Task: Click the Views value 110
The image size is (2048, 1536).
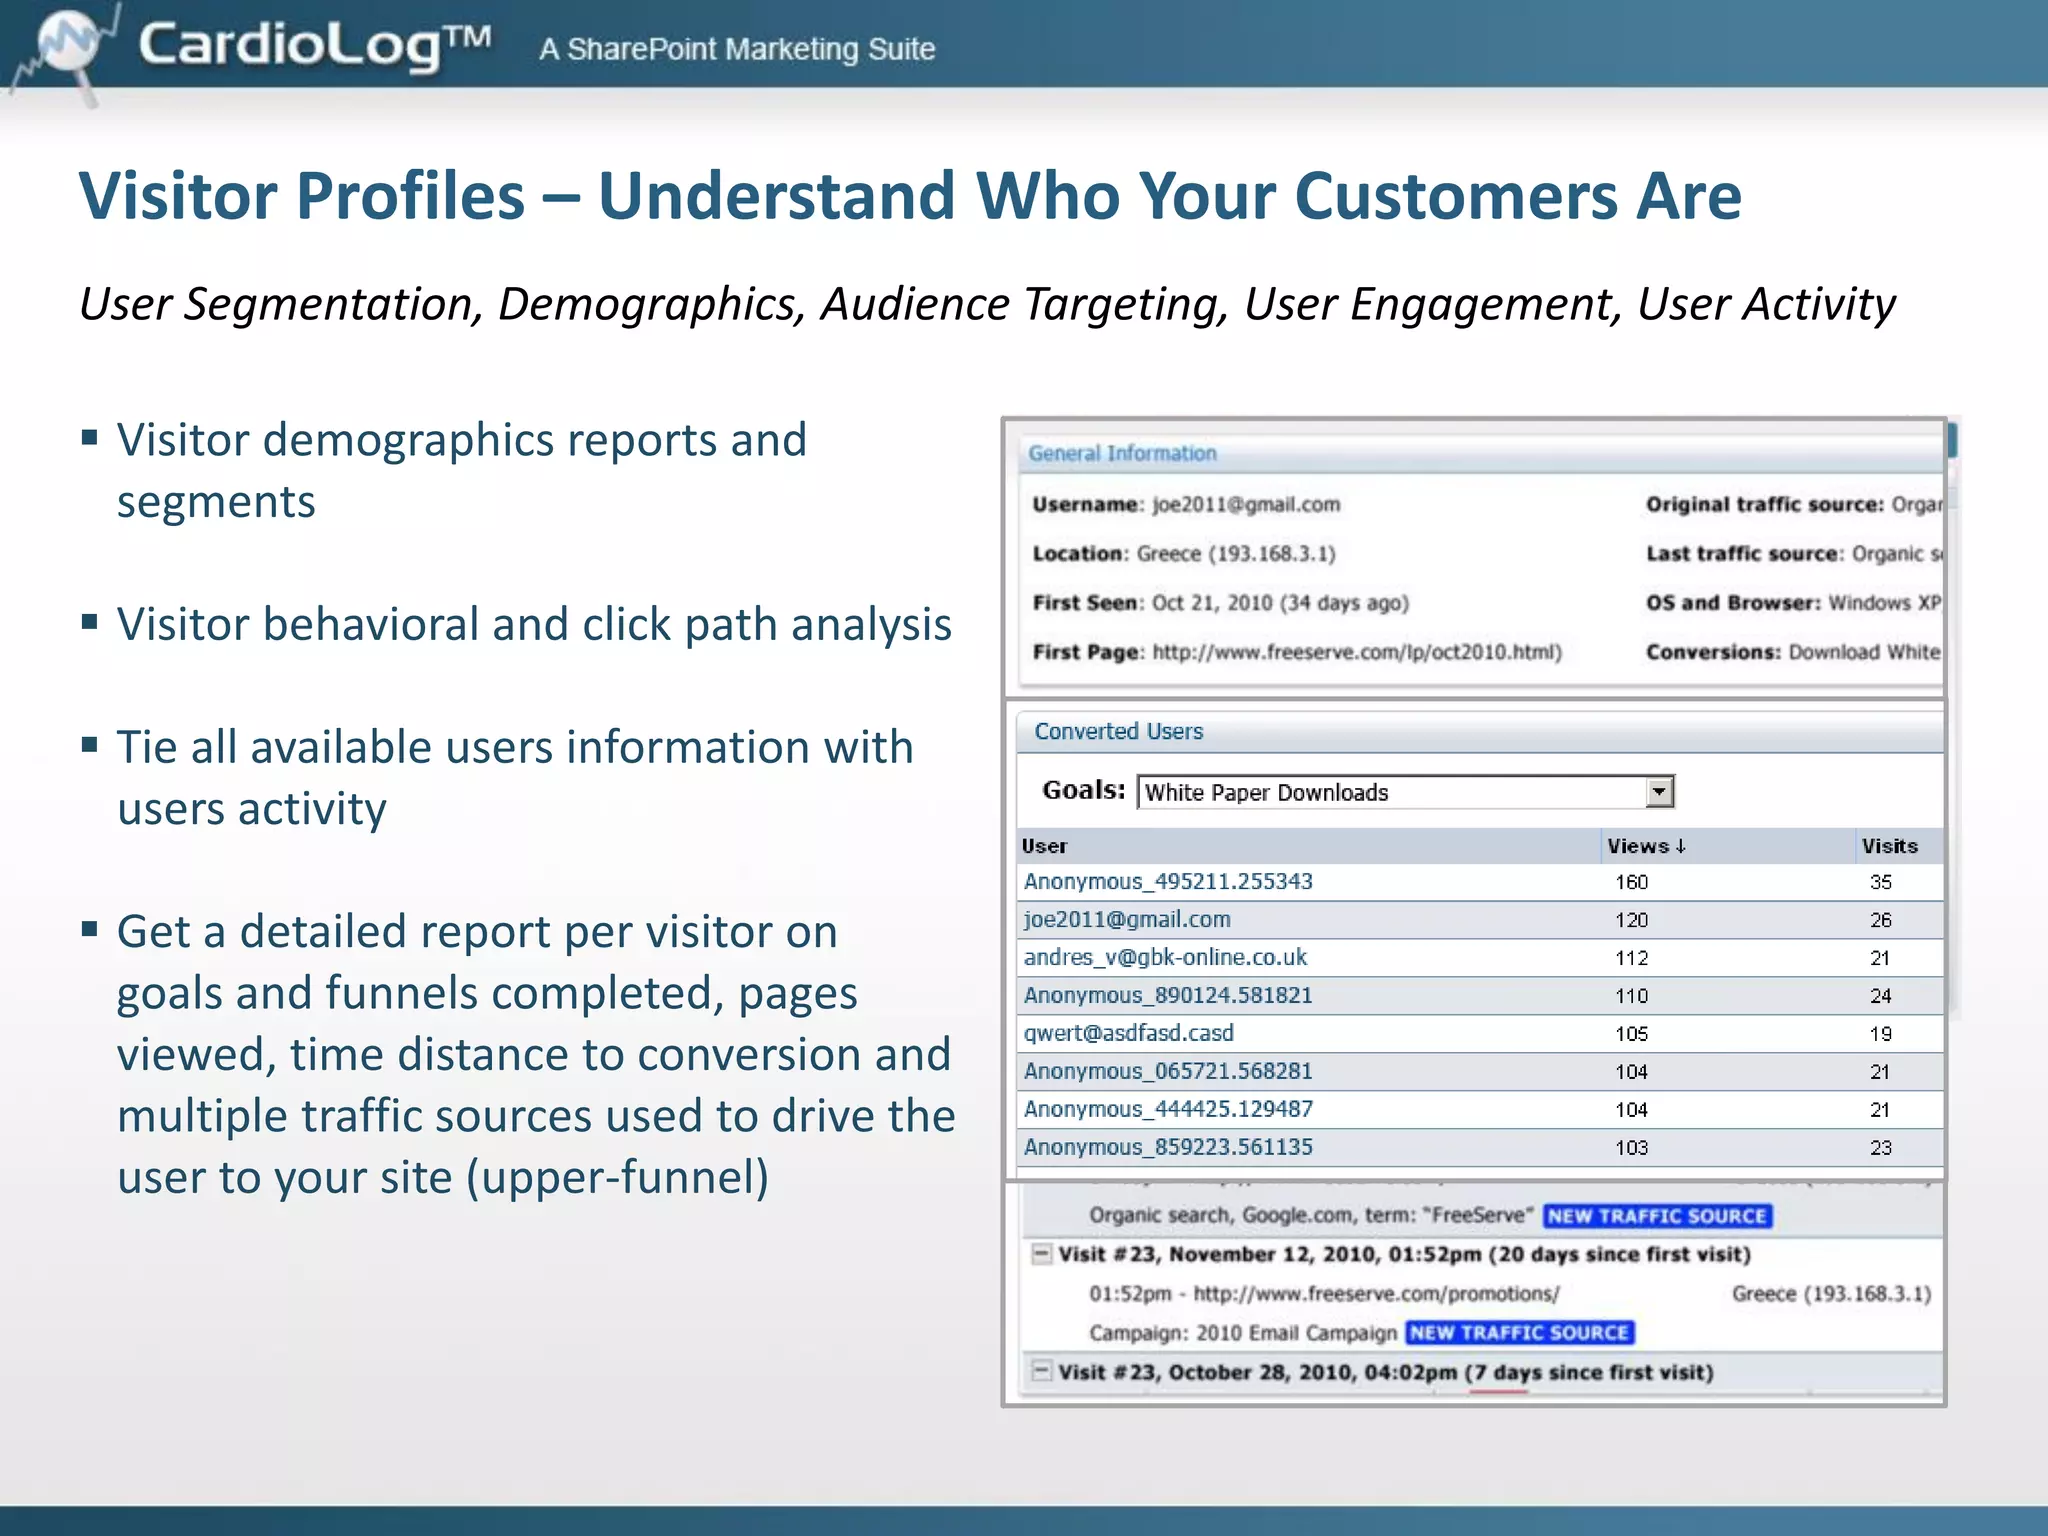Action: click(1631, 996)
